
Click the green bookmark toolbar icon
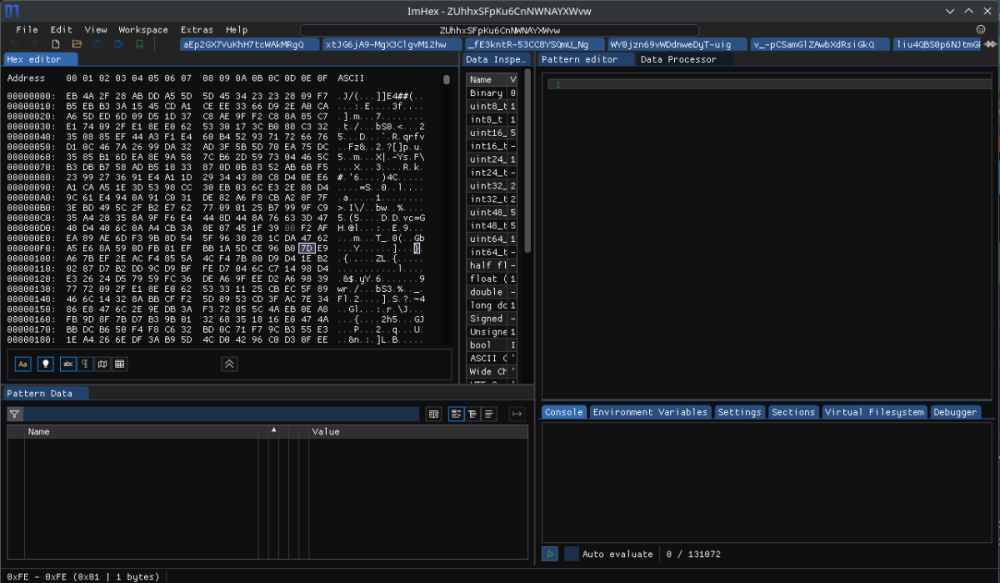pyautogui.click(x=140, y=45)
